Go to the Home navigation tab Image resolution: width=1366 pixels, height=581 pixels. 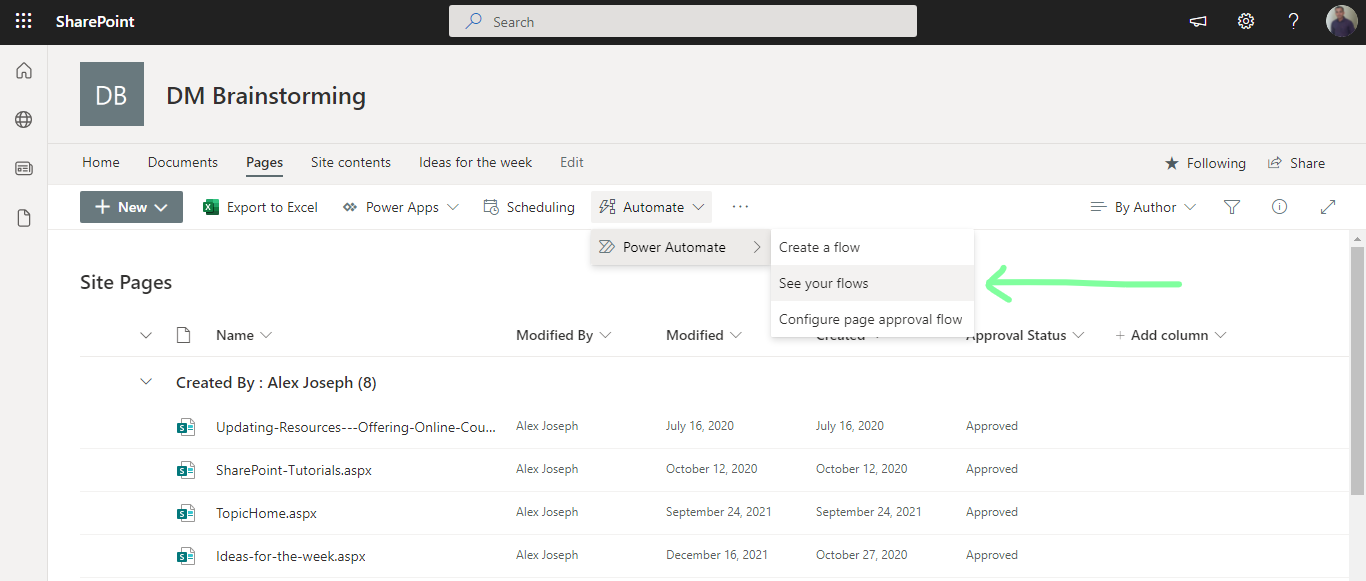tap(101, 162)
